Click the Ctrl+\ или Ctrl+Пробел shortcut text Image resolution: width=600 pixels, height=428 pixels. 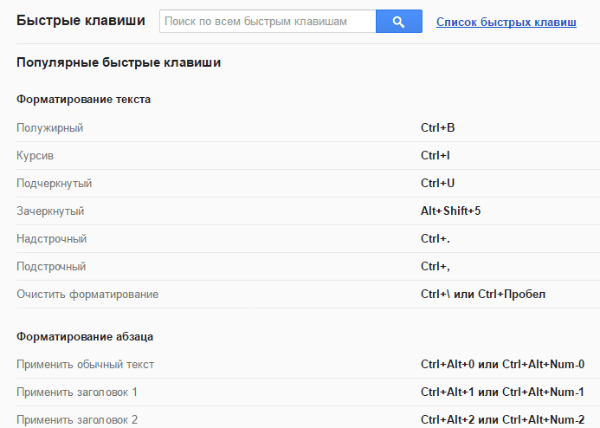483,294
